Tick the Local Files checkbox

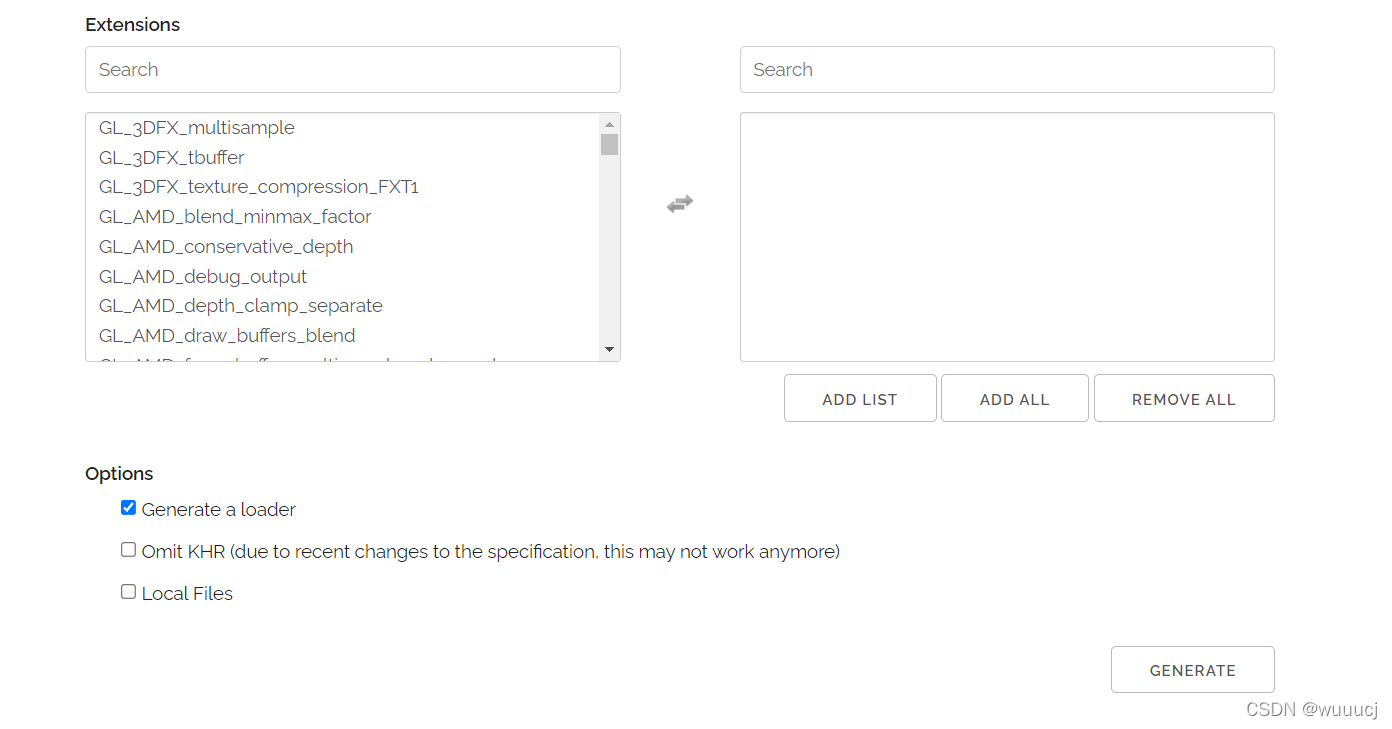point(128,592)
